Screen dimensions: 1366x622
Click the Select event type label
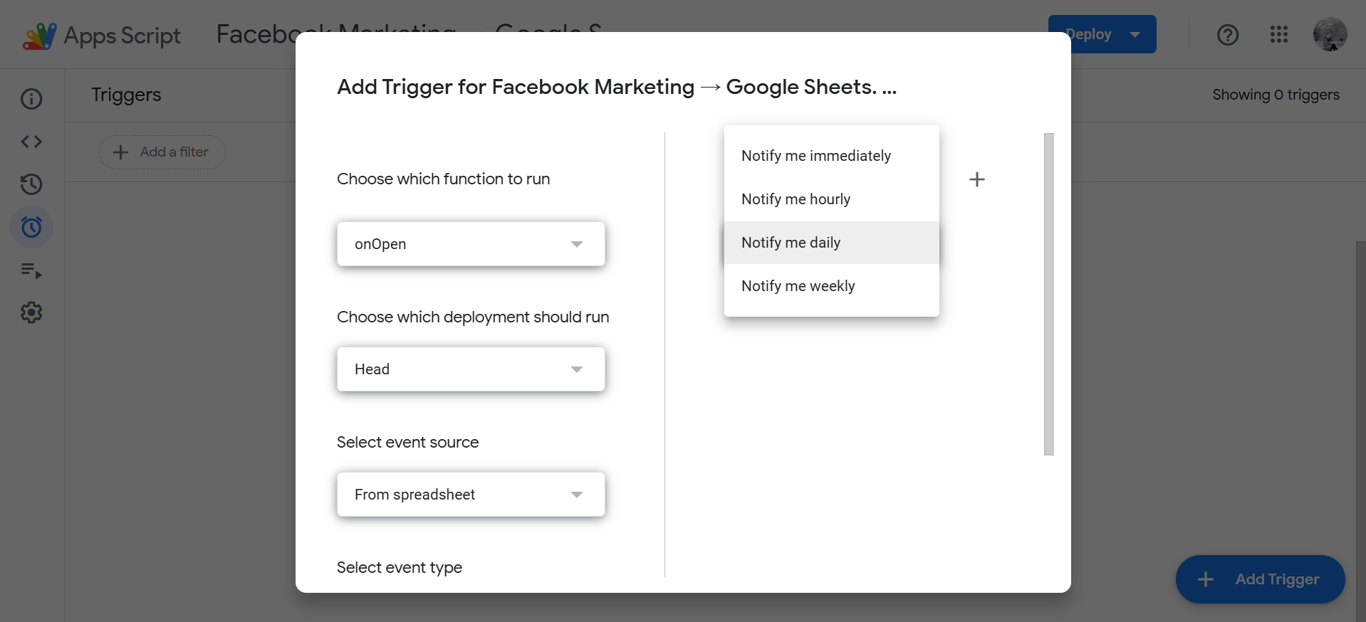point(400,568)
